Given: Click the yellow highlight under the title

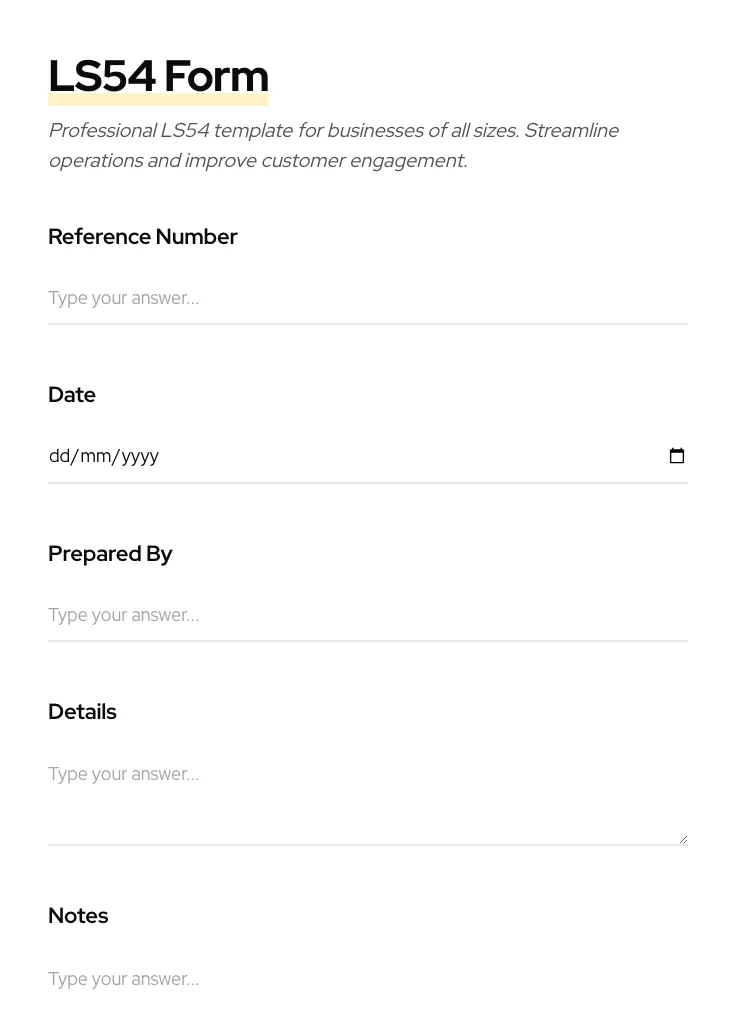Looking at the screenshot, I should point(158,100).
